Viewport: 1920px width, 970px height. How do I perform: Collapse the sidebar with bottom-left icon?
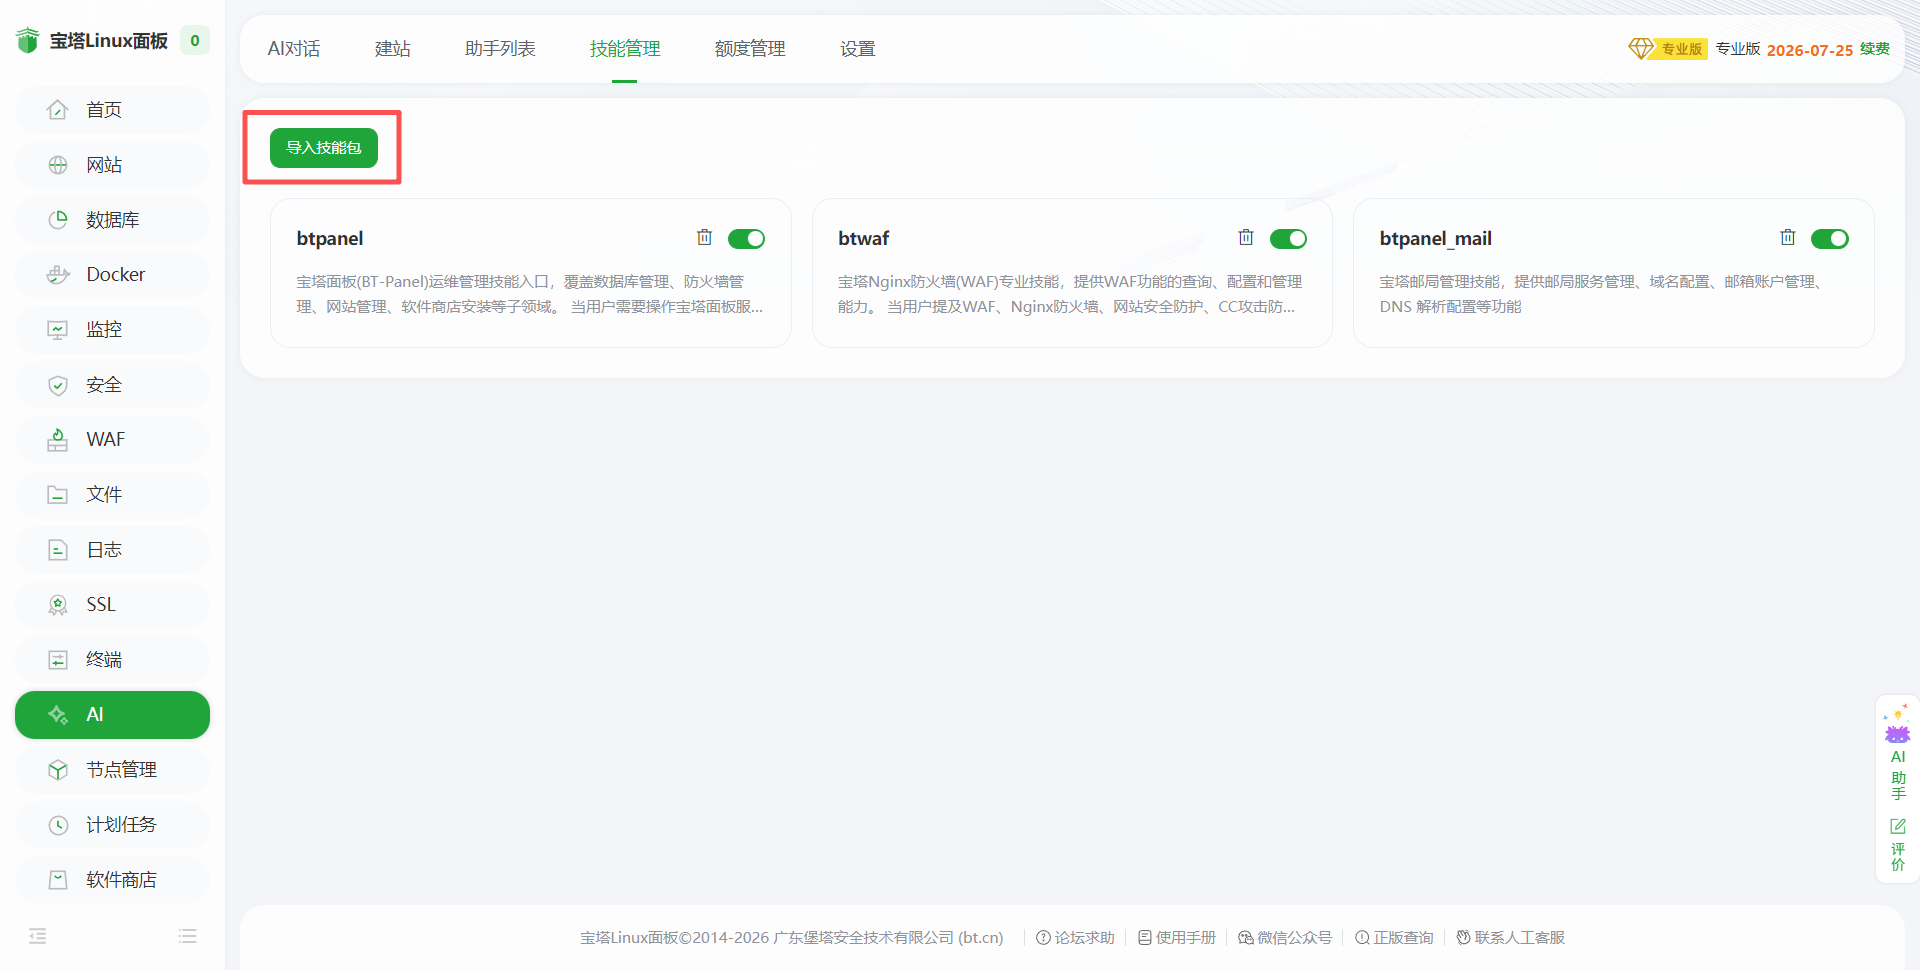tap(38, 937)
